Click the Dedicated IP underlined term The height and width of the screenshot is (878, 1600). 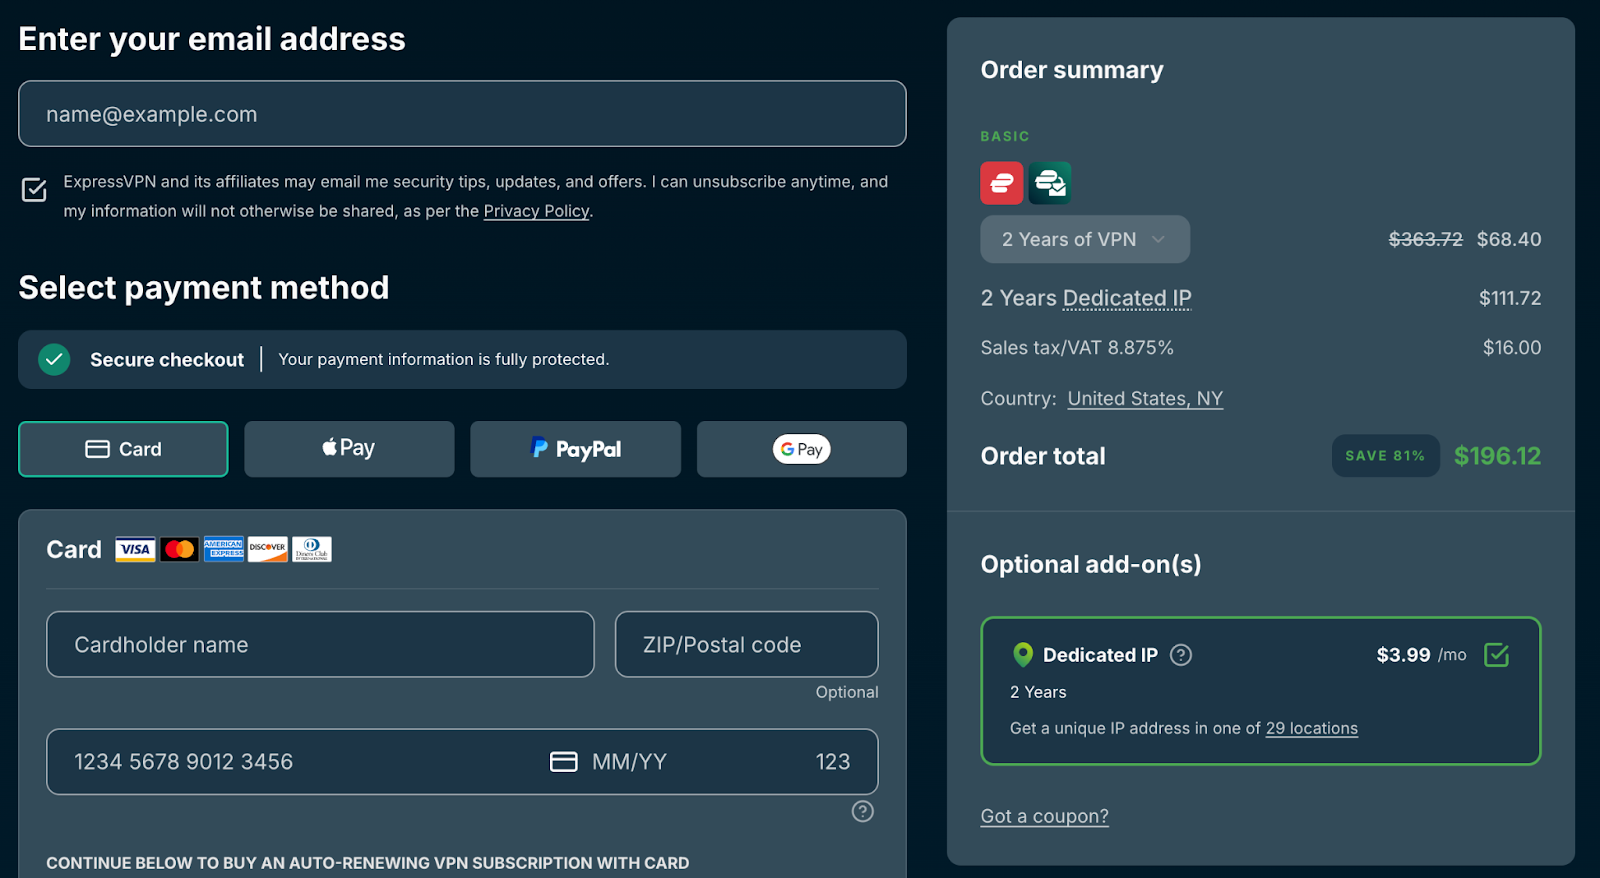[x=1127, y=298]
